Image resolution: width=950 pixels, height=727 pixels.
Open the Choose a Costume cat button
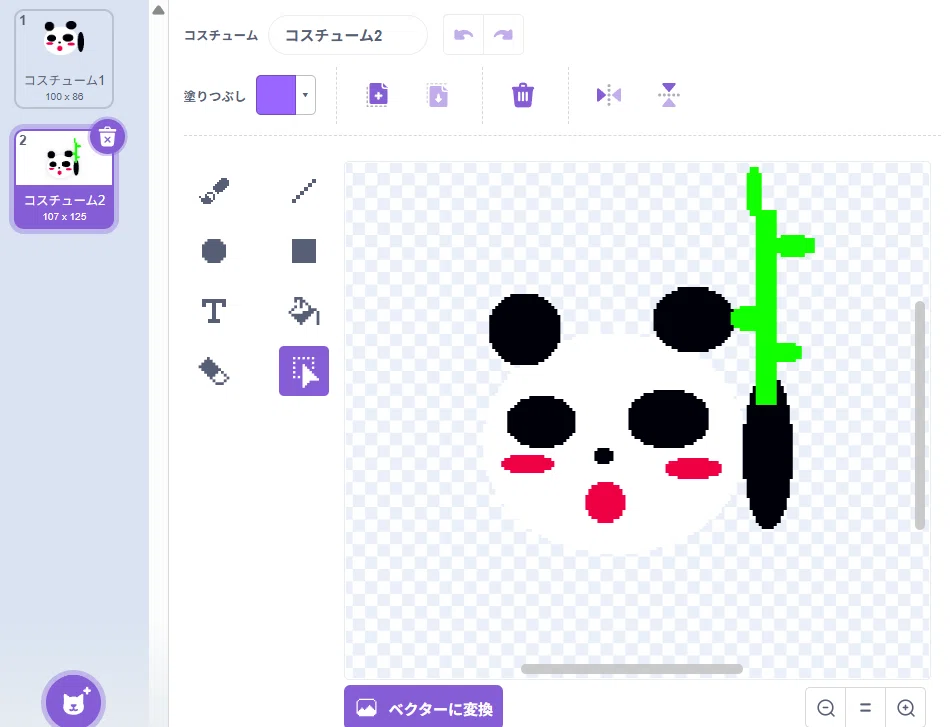point(73,702)
